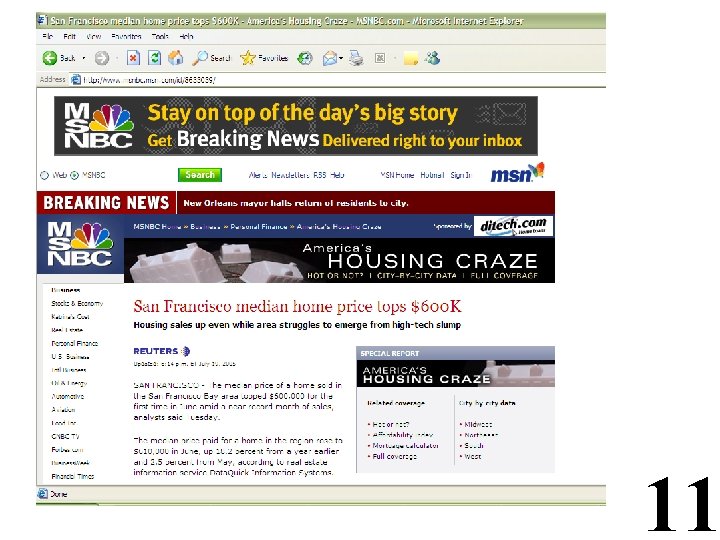The image size is (720, 540).
Task: Open the Favorites menu
Action: click(126, 36)
